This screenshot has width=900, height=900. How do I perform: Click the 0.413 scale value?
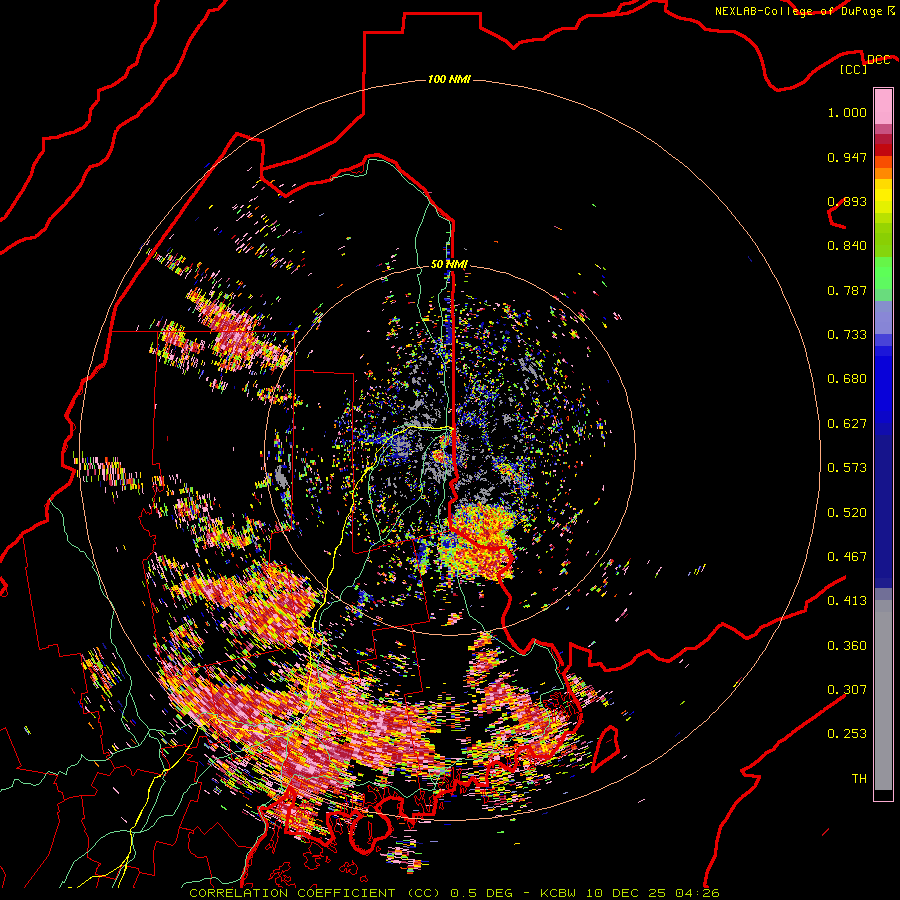tap(847, 601)
